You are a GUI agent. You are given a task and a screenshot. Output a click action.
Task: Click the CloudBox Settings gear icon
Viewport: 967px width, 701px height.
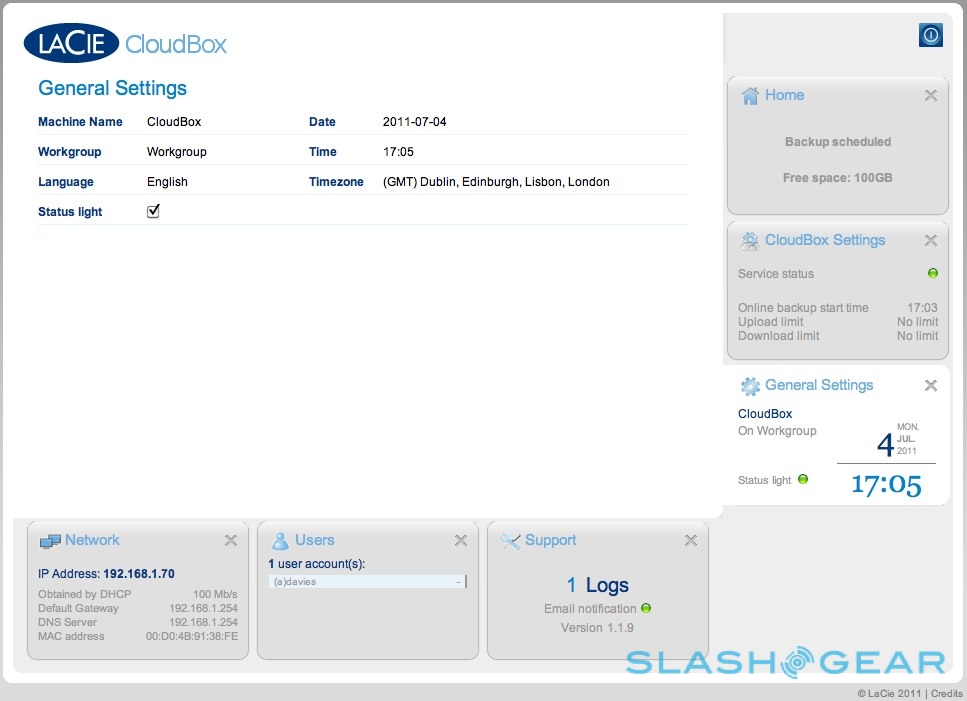click(x=750, y=241)
